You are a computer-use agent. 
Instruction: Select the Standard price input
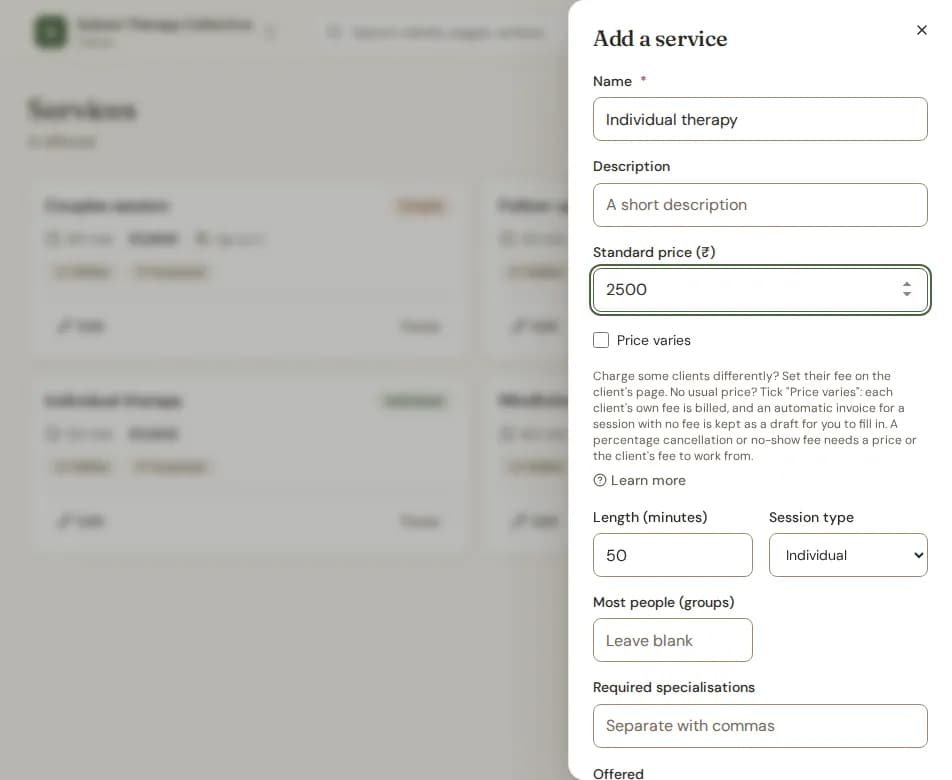tap(760, 290)
